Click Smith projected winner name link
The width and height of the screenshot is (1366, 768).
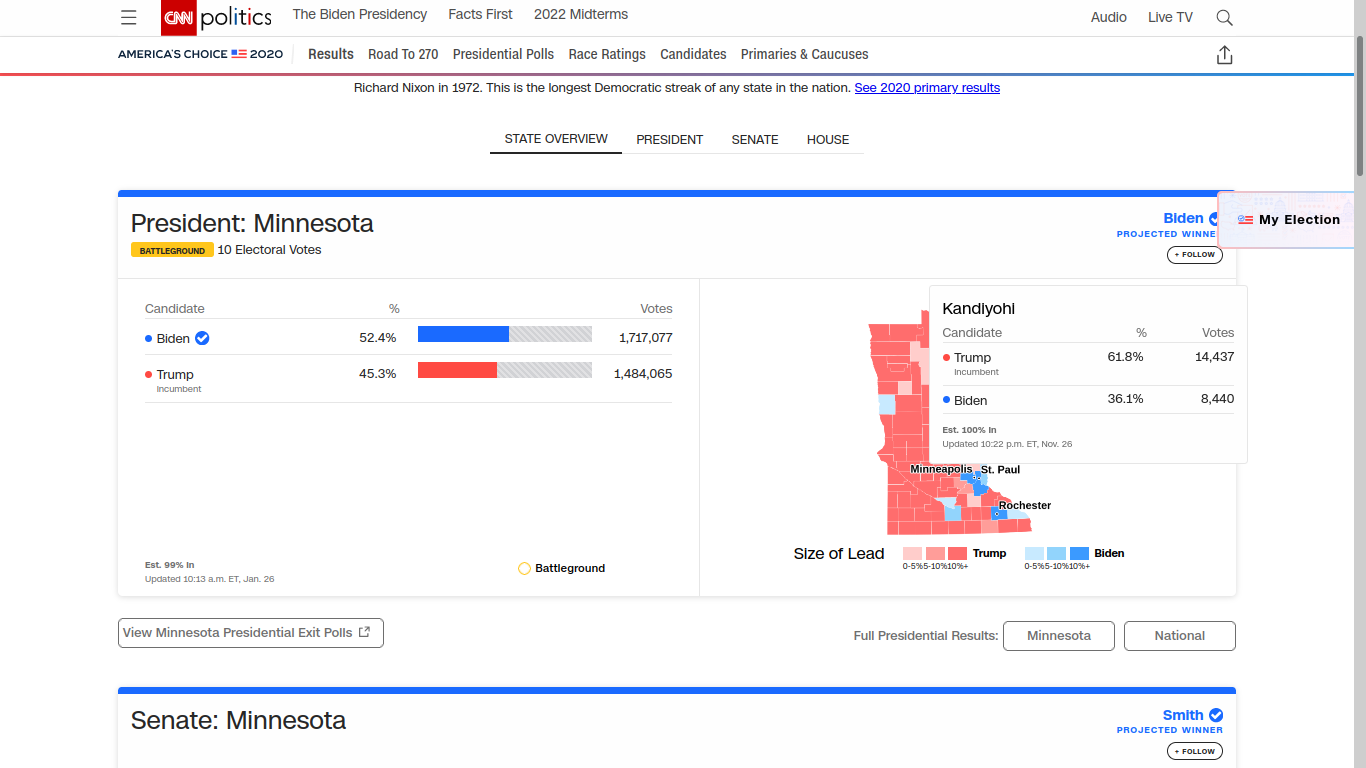point(1183,715)
